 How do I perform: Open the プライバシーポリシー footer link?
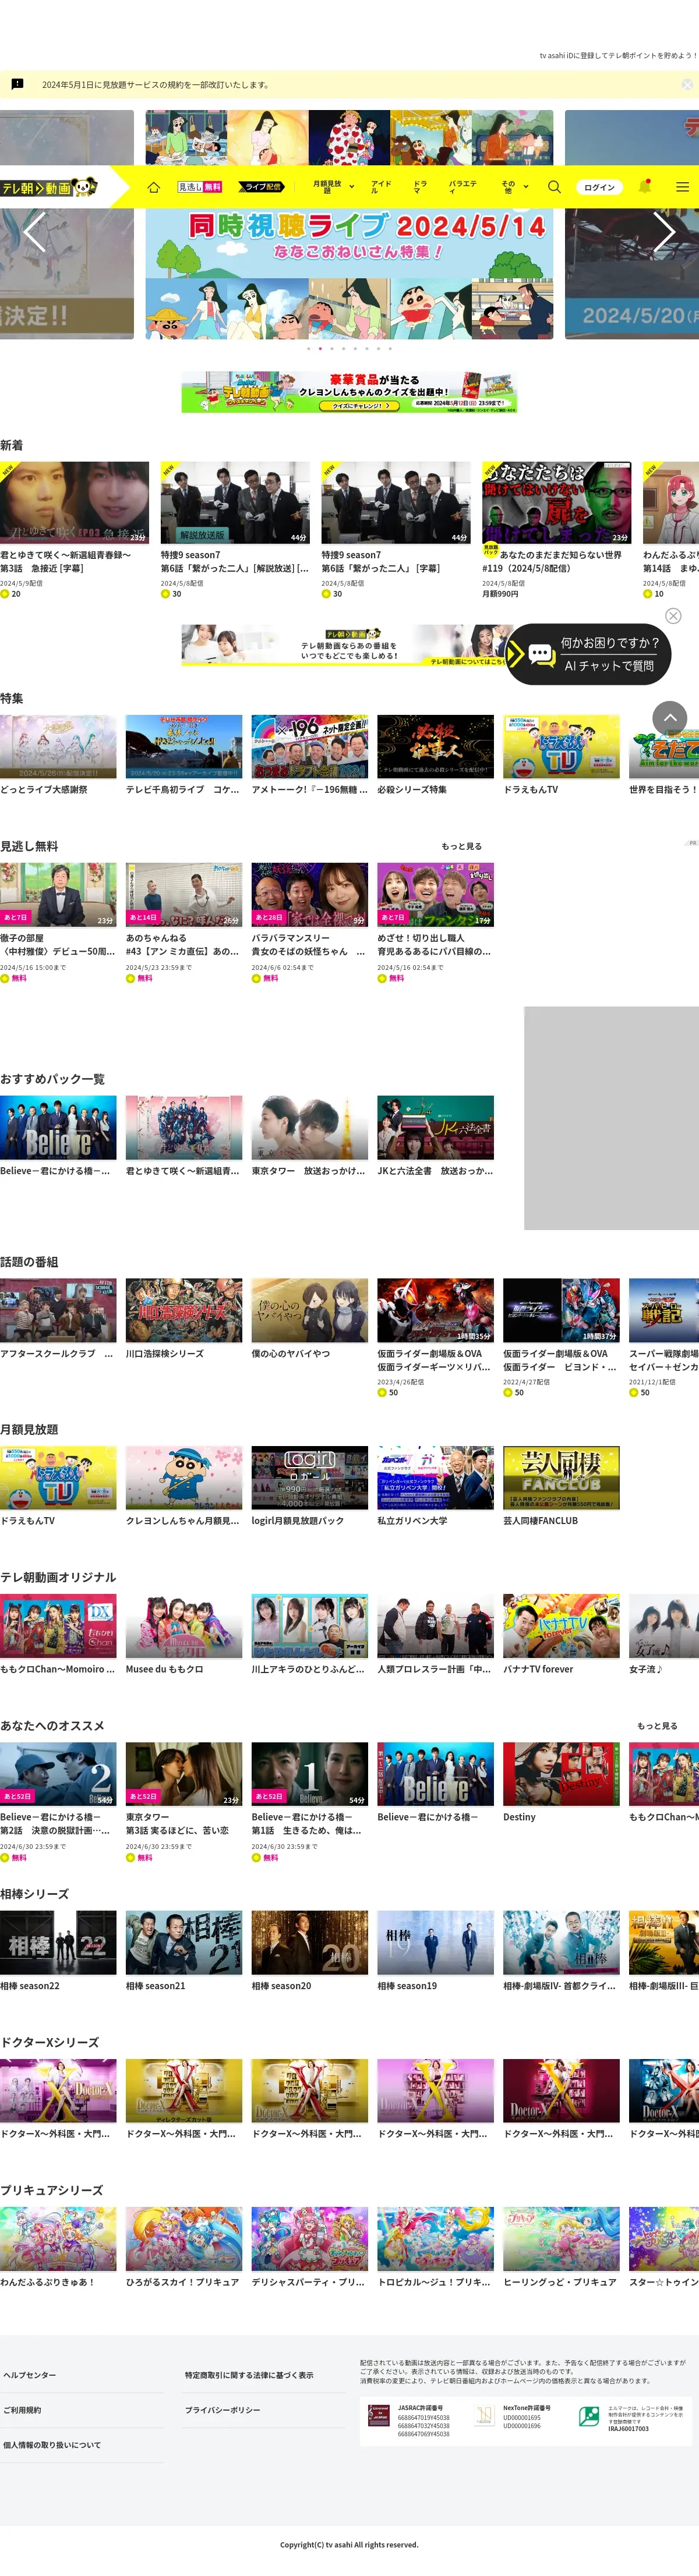pos(222,2409)
